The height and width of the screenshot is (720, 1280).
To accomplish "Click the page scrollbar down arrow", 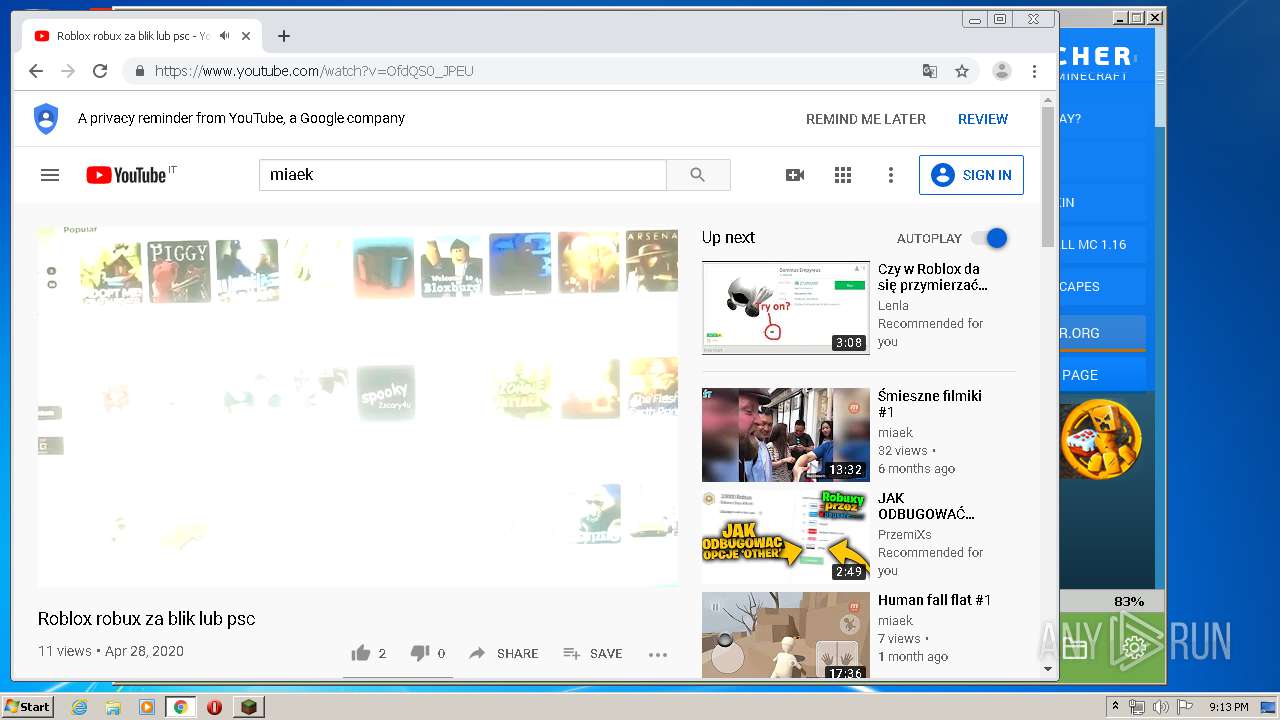I will pos(1048,669).
